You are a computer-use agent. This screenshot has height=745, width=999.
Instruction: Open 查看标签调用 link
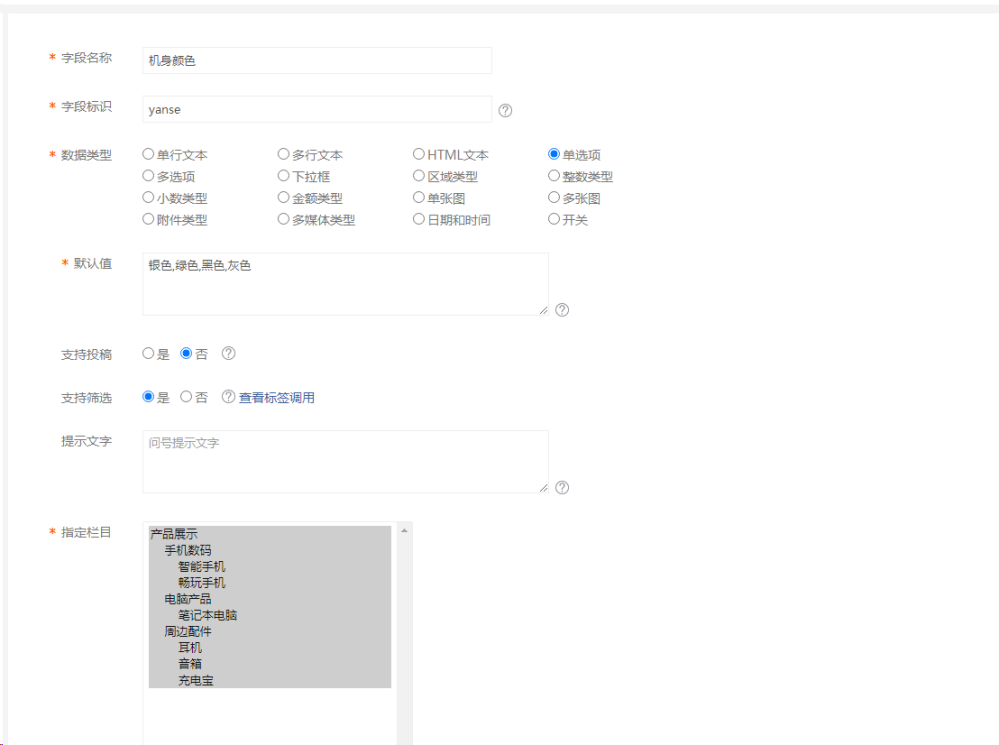pyautogui.click(x=277, y=398)
